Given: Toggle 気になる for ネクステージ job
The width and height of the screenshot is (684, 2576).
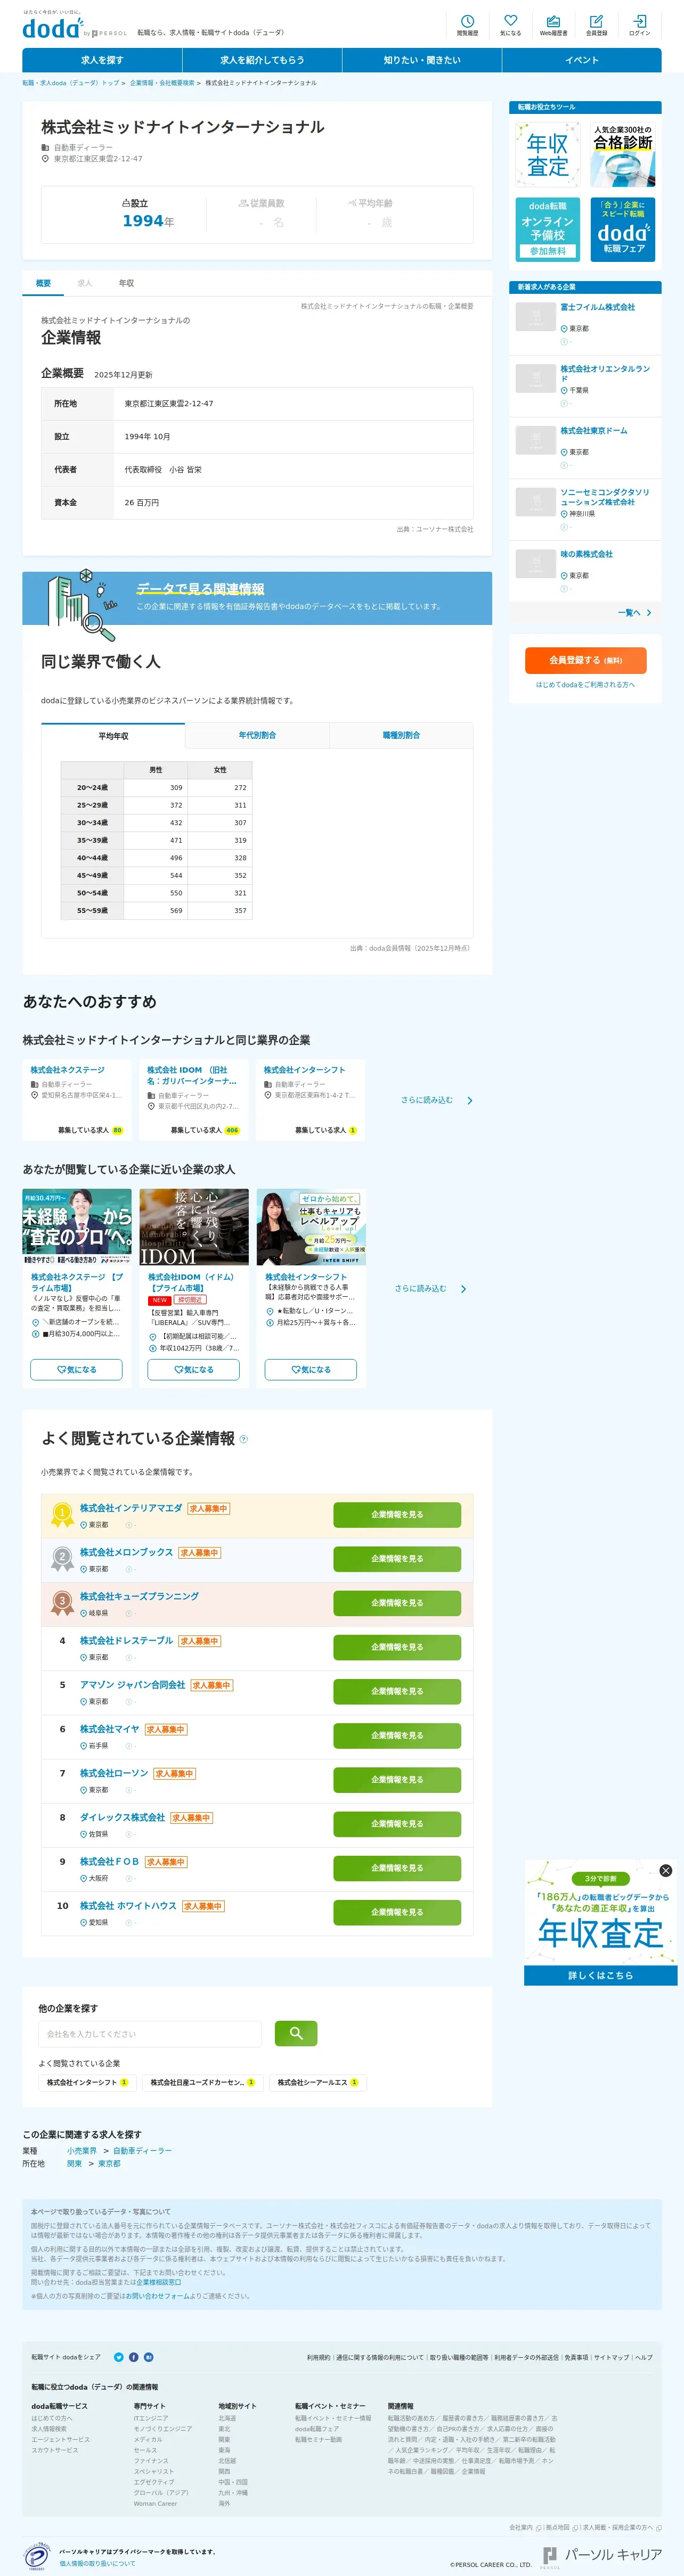Looking at the screenshot, I should (77, 1369).
